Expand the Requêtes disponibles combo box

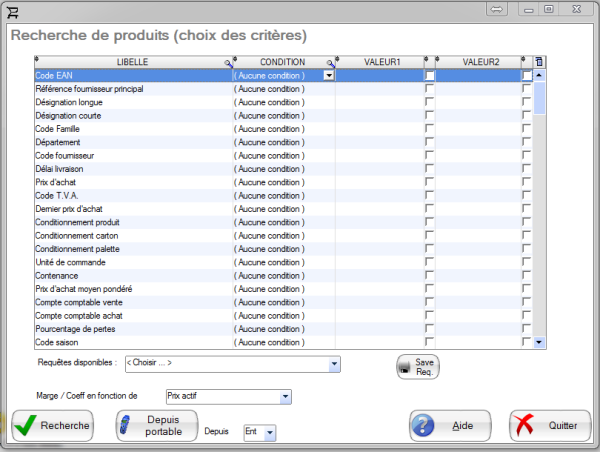click(x=335, y=363)
